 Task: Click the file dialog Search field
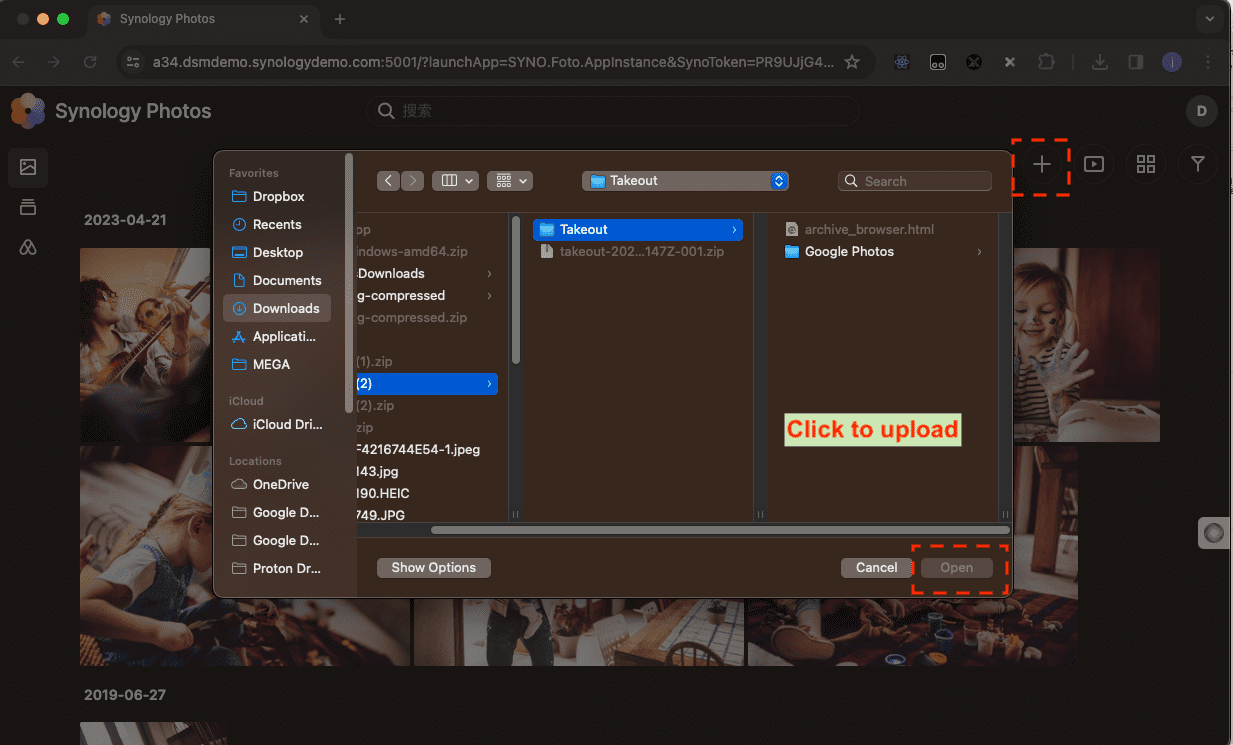pos(914,181)
